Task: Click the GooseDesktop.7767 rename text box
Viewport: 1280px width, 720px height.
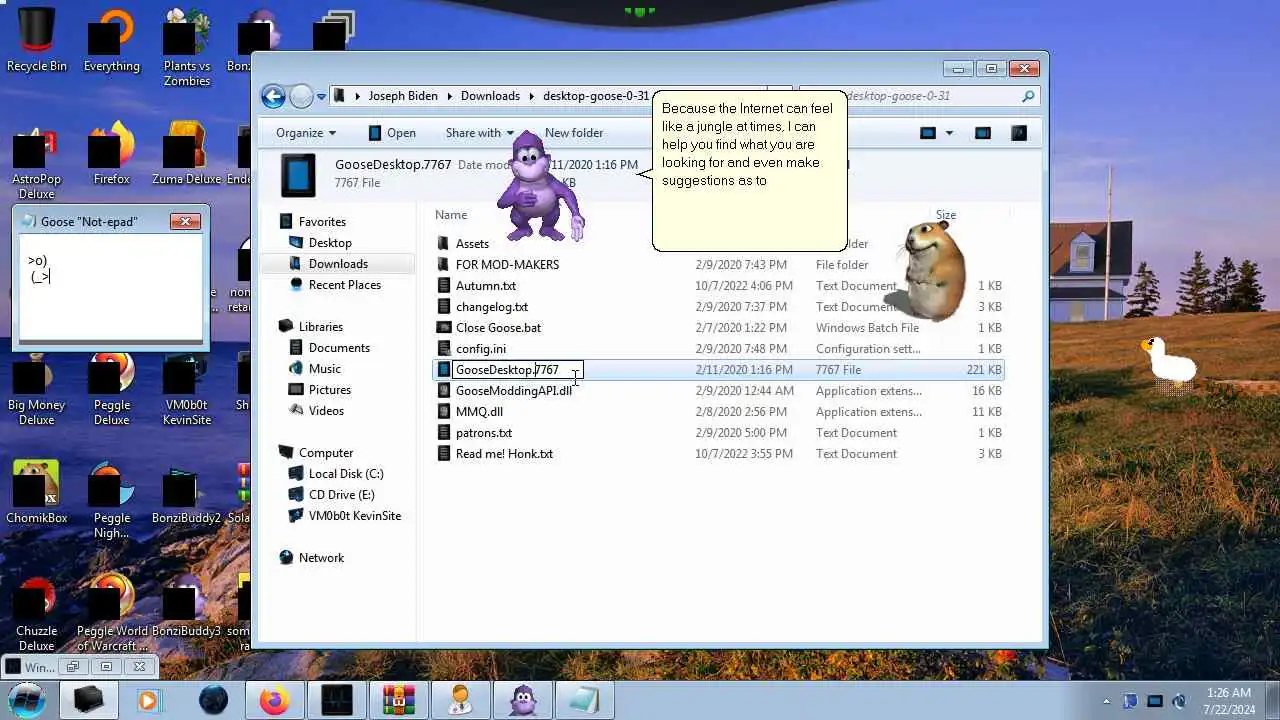Action: point(518,370)
